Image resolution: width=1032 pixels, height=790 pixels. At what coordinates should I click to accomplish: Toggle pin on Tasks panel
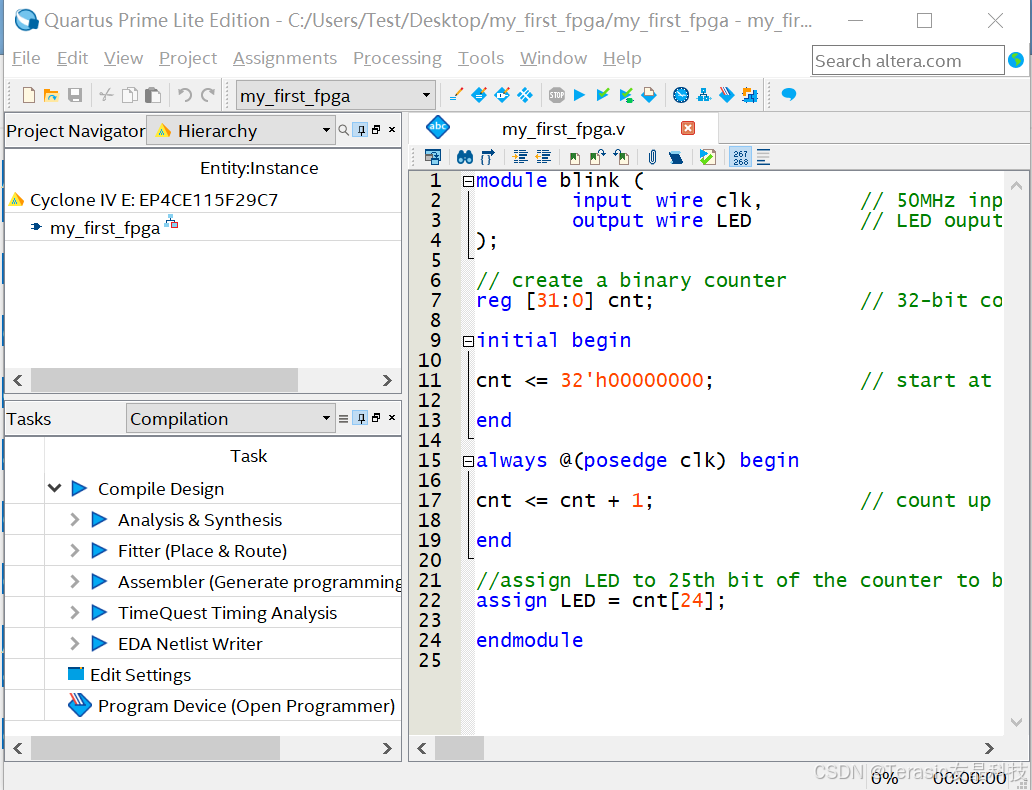pos(361,418)
